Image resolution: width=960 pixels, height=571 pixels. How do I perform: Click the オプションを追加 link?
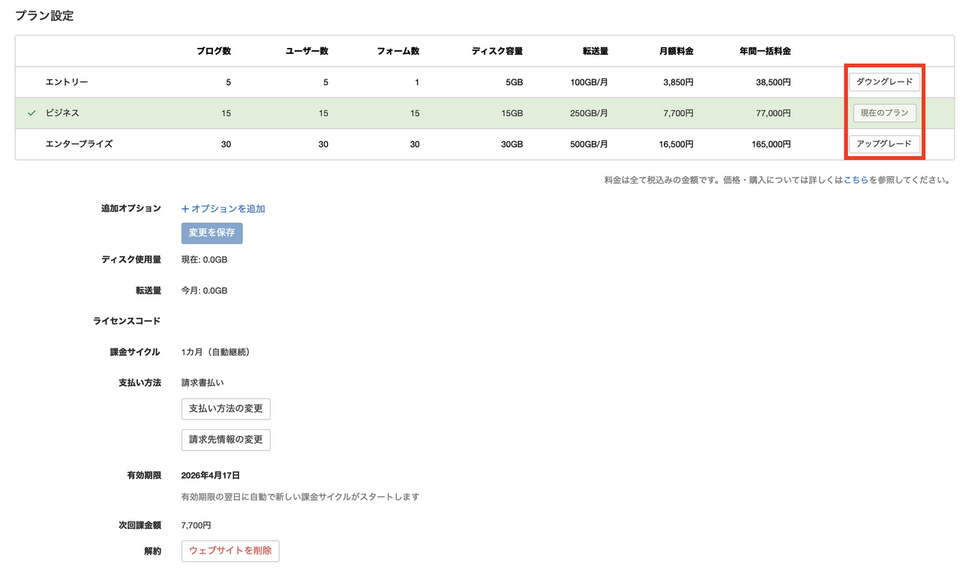point(223,209)
